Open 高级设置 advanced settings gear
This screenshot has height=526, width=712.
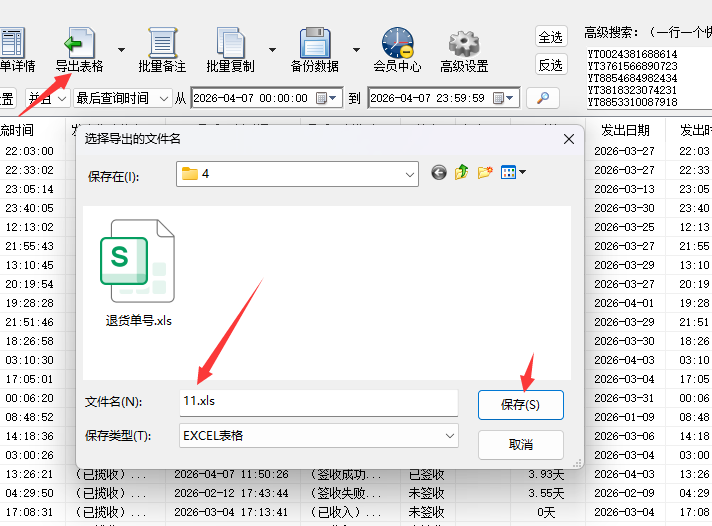[463, 48]
